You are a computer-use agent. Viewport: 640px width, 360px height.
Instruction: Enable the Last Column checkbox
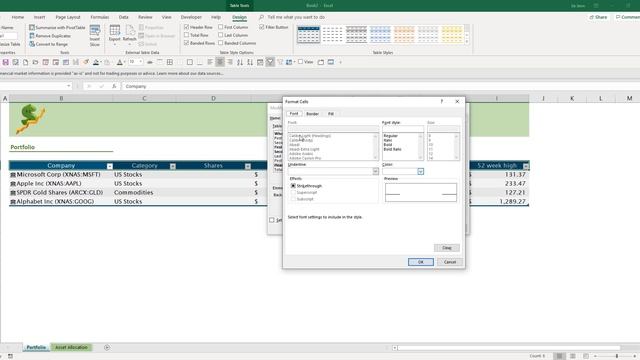click(221, 35)
